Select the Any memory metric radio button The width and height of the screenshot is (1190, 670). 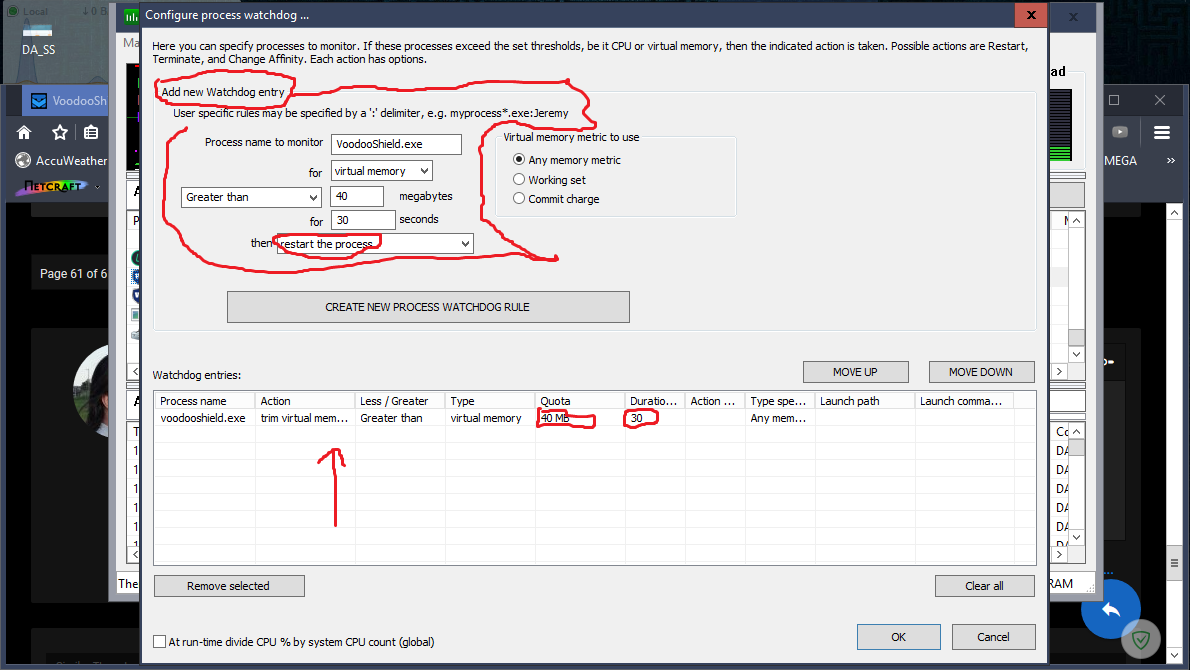pyautogui.click(x=519, y=159)
